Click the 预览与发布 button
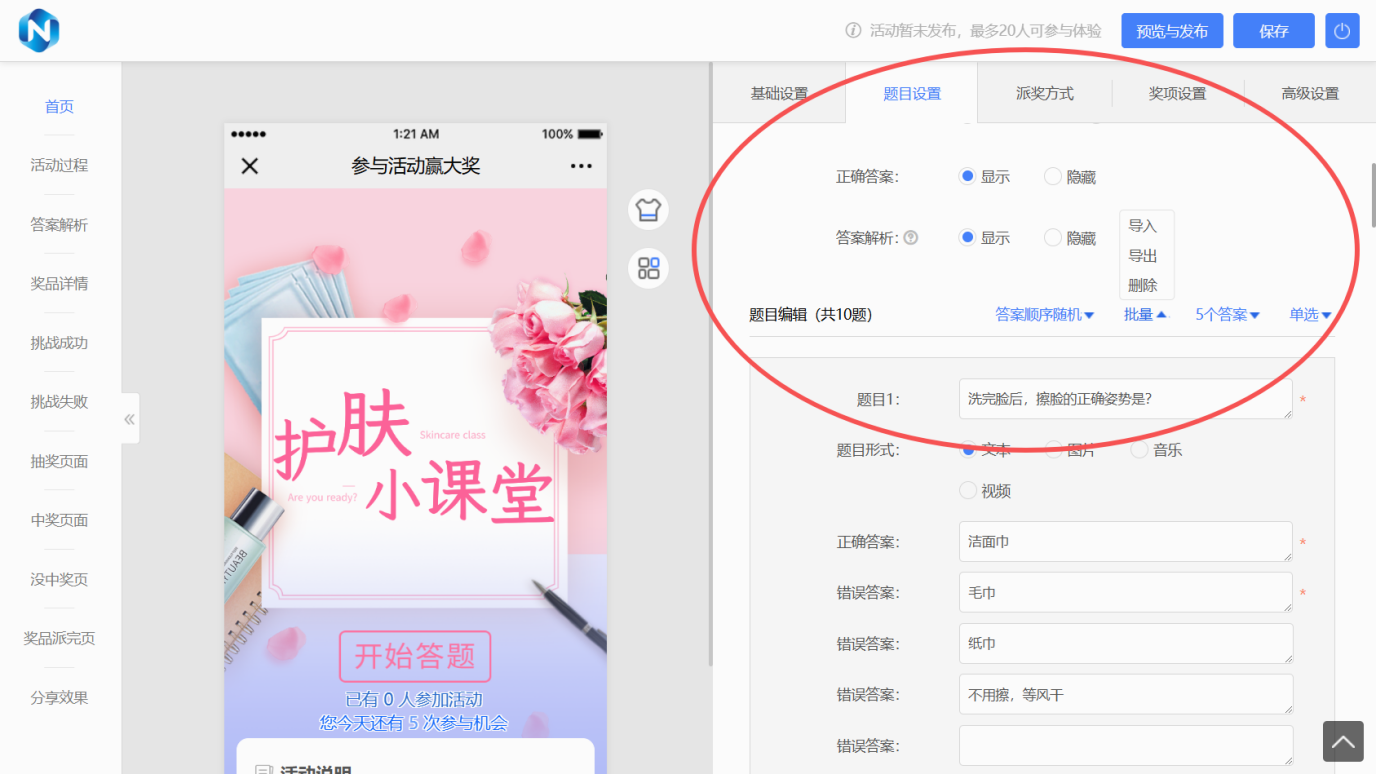 [1172, 31]
